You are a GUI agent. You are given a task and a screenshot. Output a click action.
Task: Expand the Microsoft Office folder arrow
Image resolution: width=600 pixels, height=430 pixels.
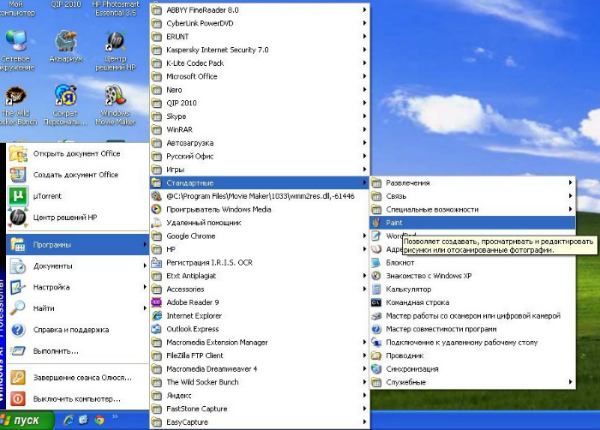(x=364, y=76)
